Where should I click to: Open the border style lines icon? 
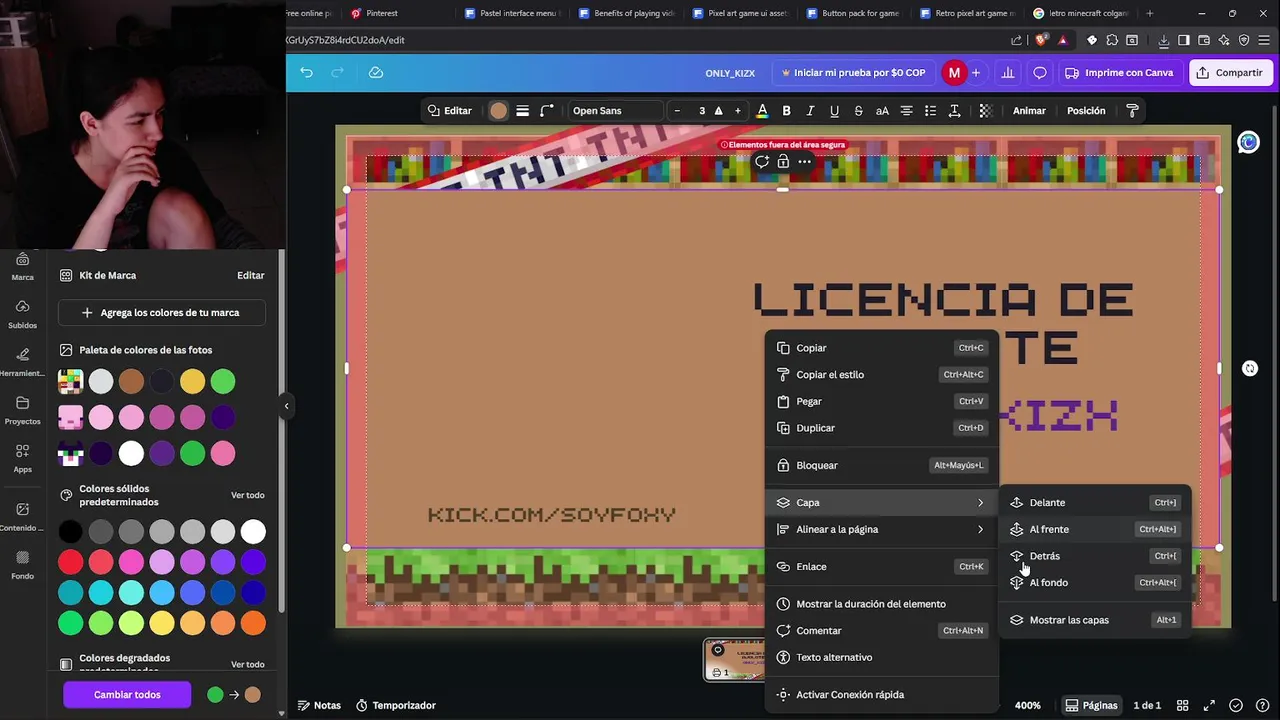point(522,111)
